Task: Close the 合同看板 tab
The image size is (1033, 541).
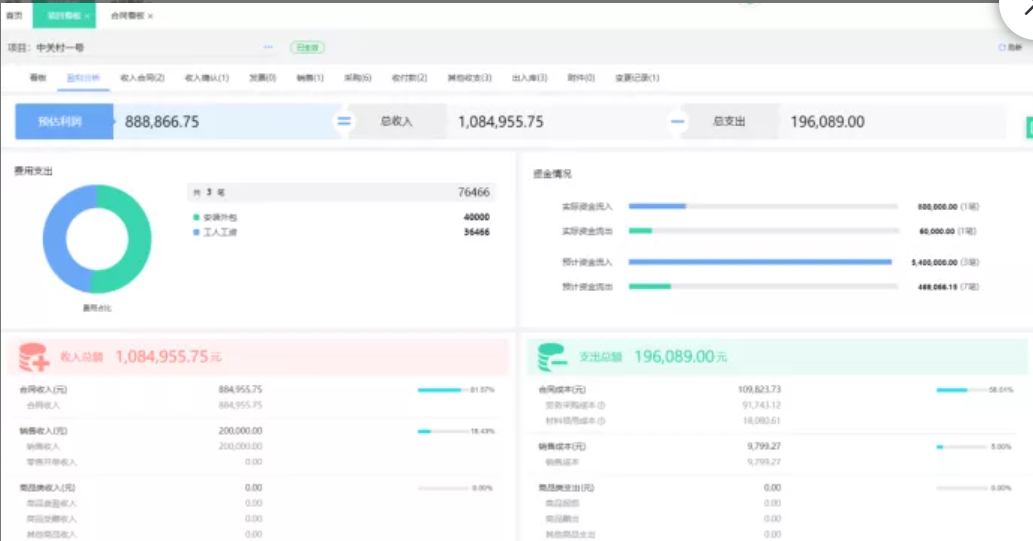Action: pos(150,16)
